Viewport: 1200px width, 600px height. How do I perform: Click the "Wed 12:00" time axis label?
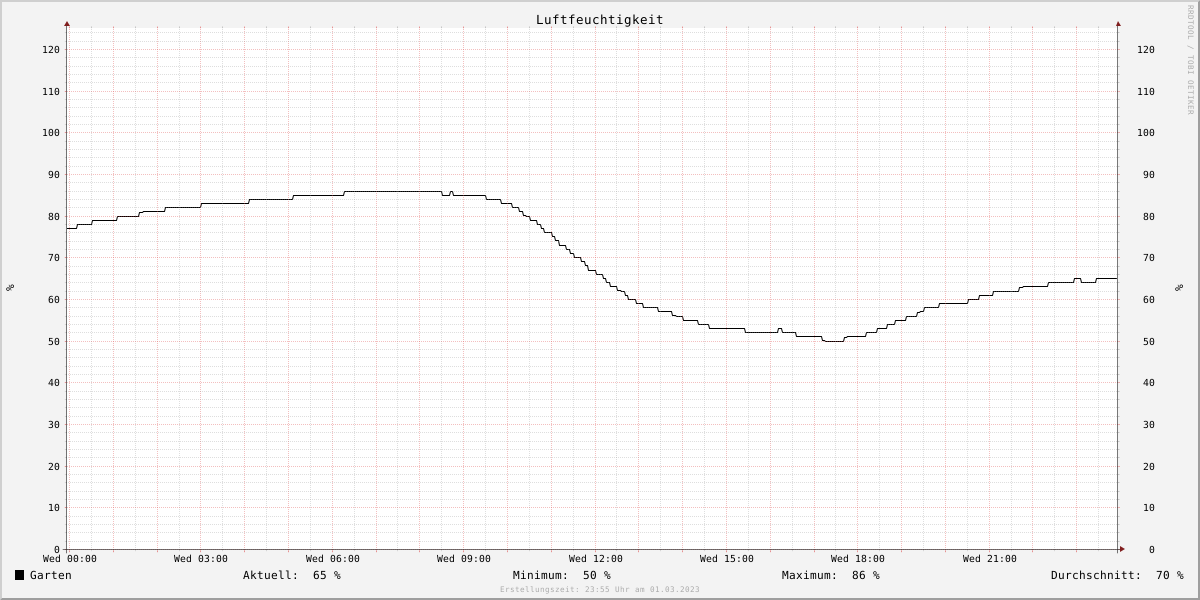pyautogui.click(x=596, y=559)
